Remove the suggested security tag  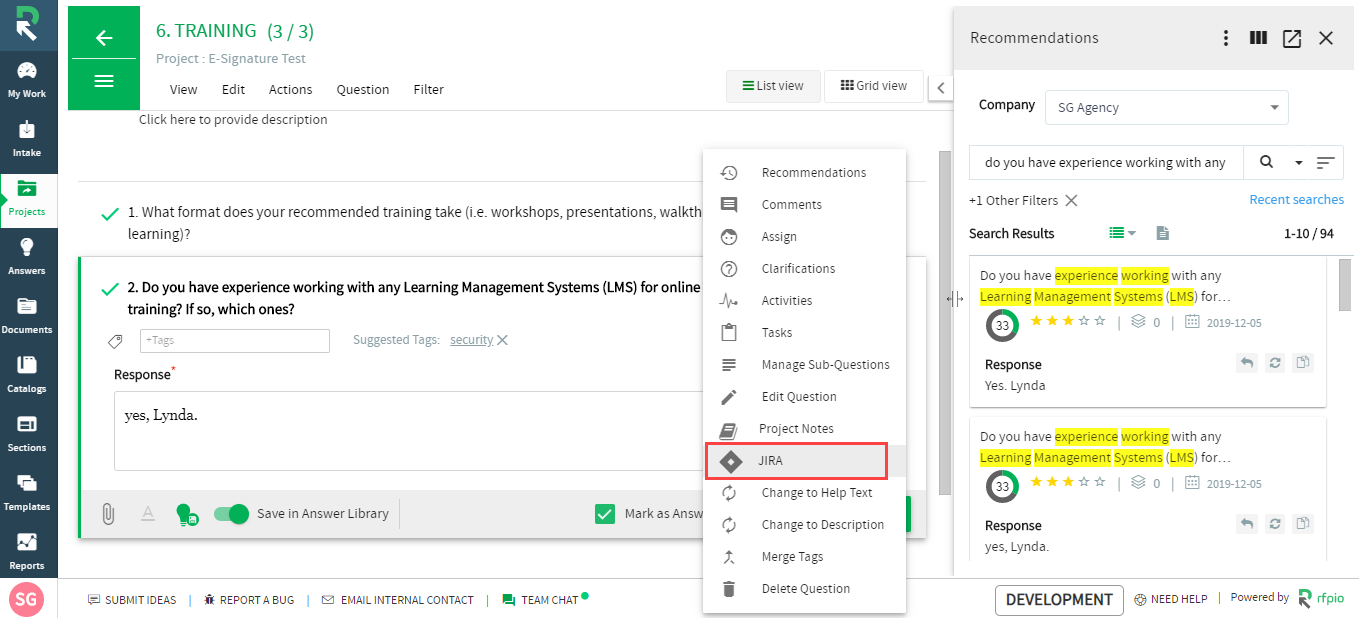503,340
